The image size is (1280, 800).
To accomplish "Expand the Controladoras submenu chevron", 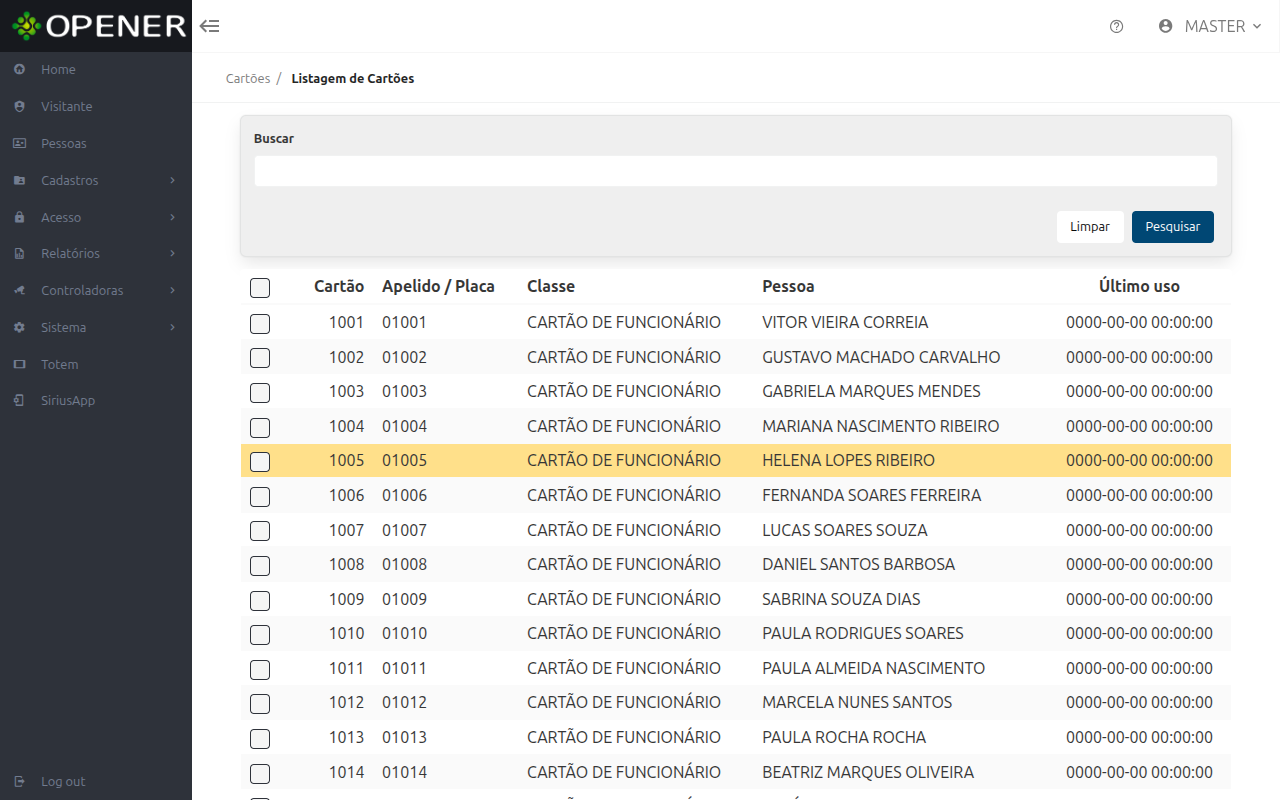I will pyautogui.click(x=173, y=290).
